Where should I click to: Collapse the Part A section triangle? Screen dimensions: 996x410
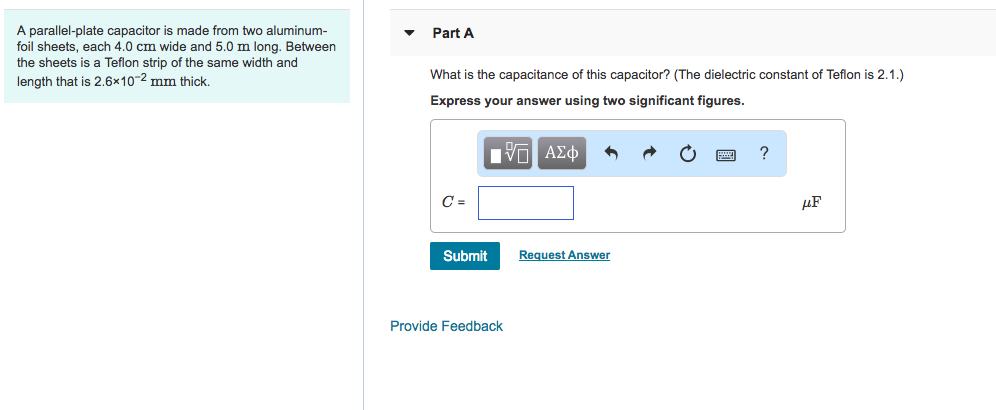pyautogui.click(x=408, y=33)
